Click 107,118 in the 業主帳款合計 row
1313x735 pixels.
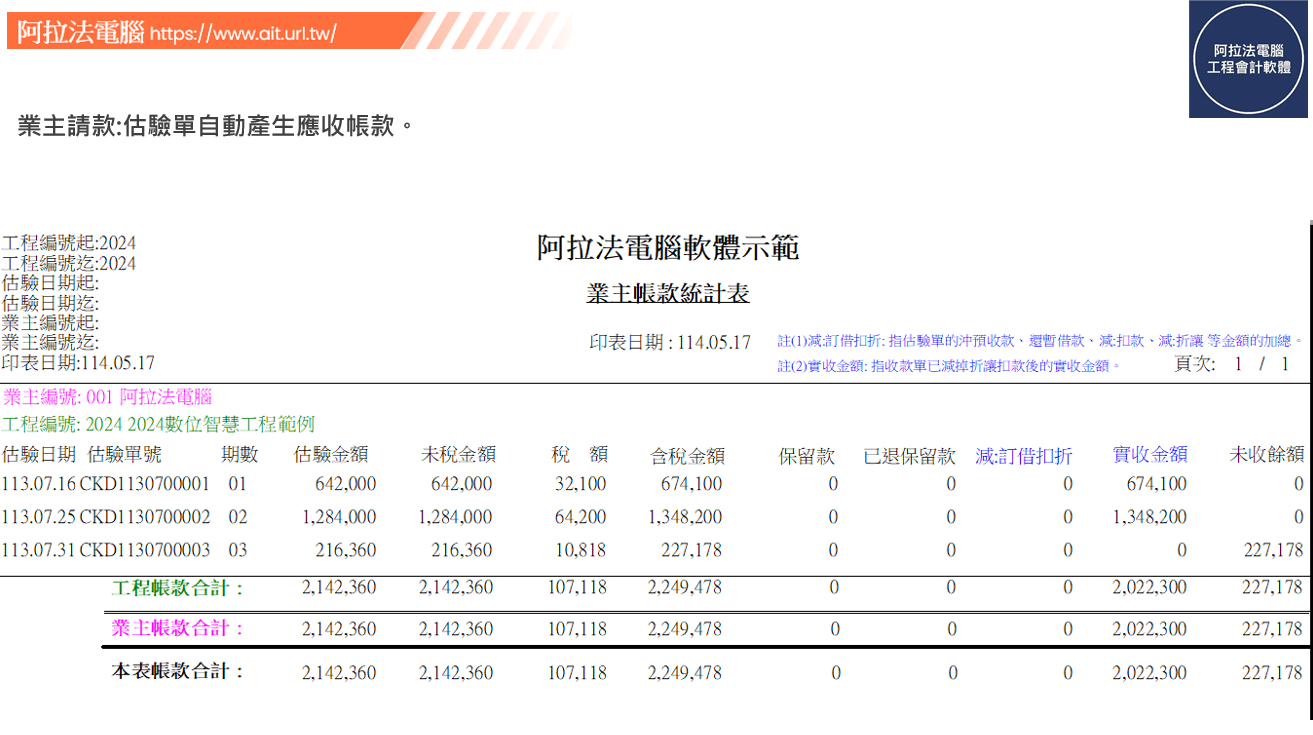tap(577, 629)
